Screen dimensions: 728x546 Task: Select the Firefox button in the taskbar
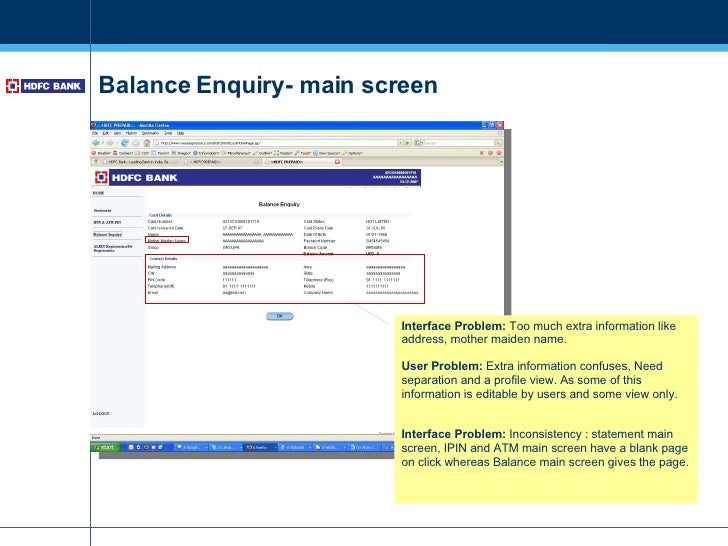[x=260, y=447]
